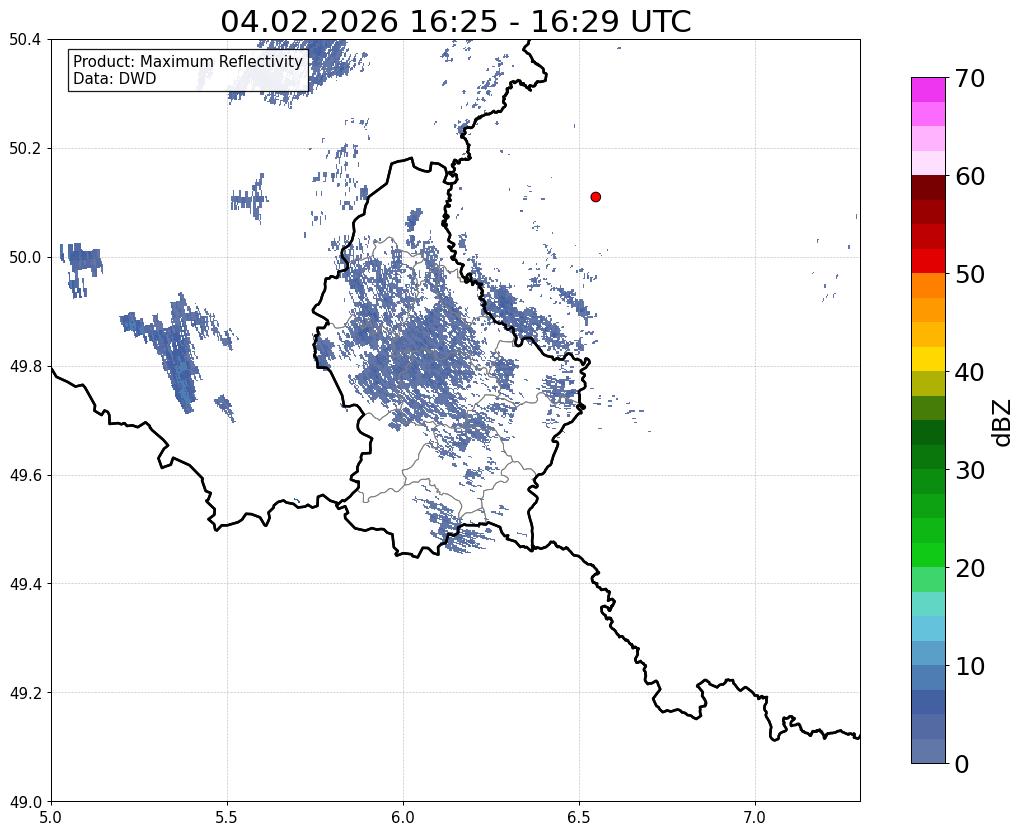Click the 5.5 longitude axis label
The height and width of the screenshot is (834, 1023).
coord(227,817)
